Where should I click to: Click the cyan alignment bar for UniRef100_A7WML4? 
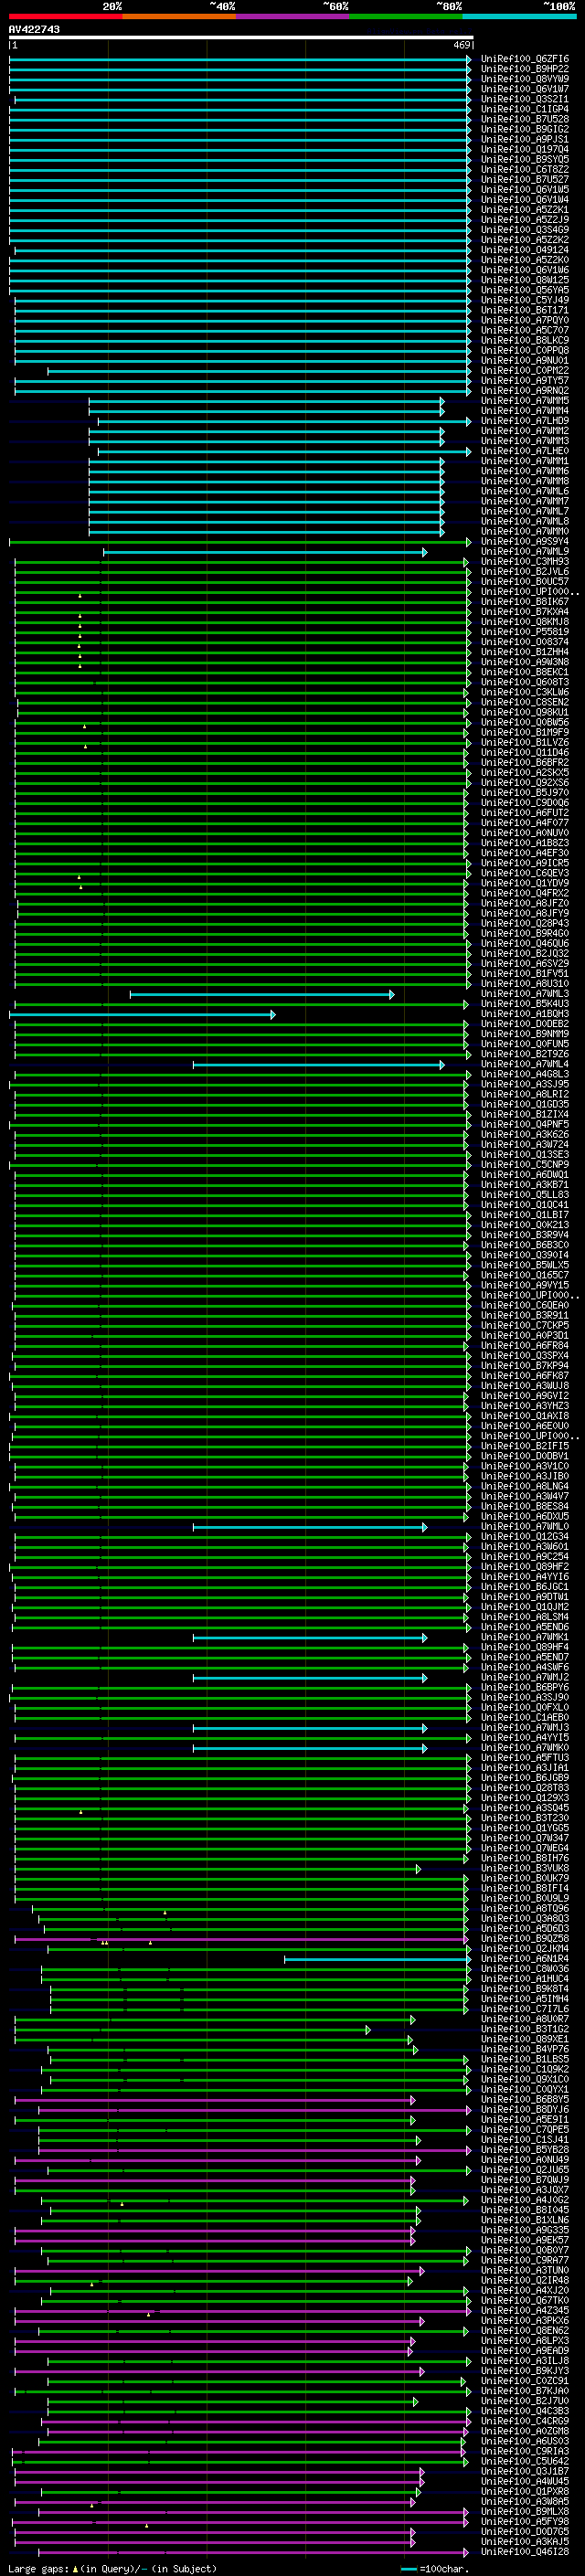coord(319,1065)
